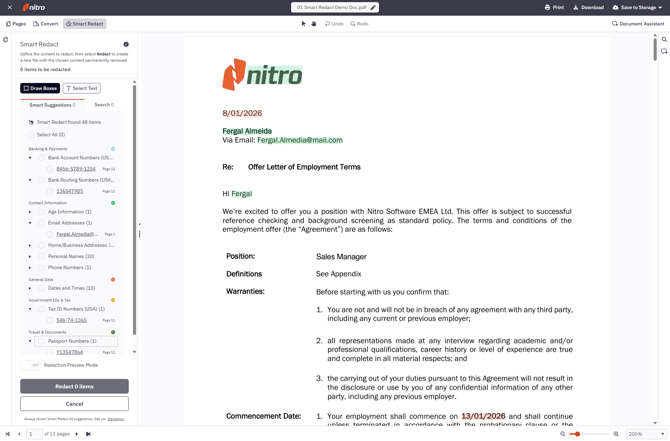Screen dimensions: 670x441
Task: Check the 8456-5789-1254 item checkbox
Action: pos(50,169)
